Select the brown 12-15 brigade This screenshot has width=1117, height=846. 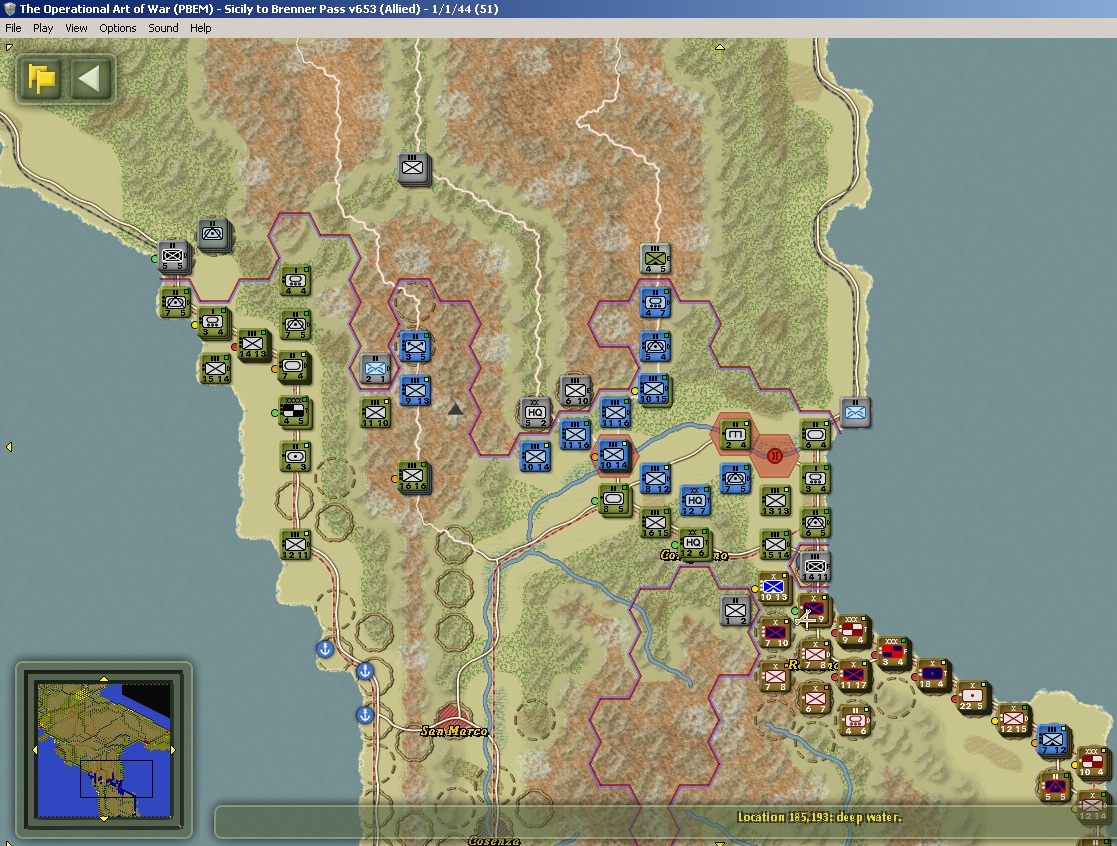coord(1012,720)
